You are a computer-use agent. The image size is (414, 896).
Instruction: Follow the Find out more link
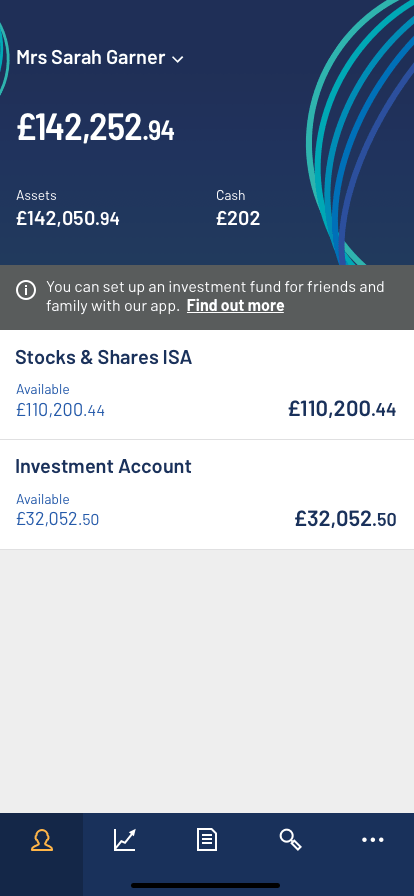point(235,306)
